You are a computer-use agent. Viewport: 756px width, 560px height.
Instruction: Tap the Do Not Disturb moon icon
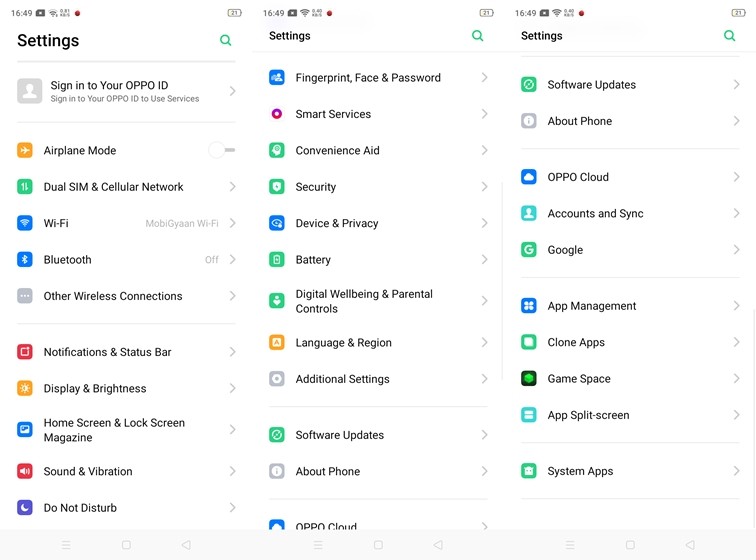coord(25,507)
